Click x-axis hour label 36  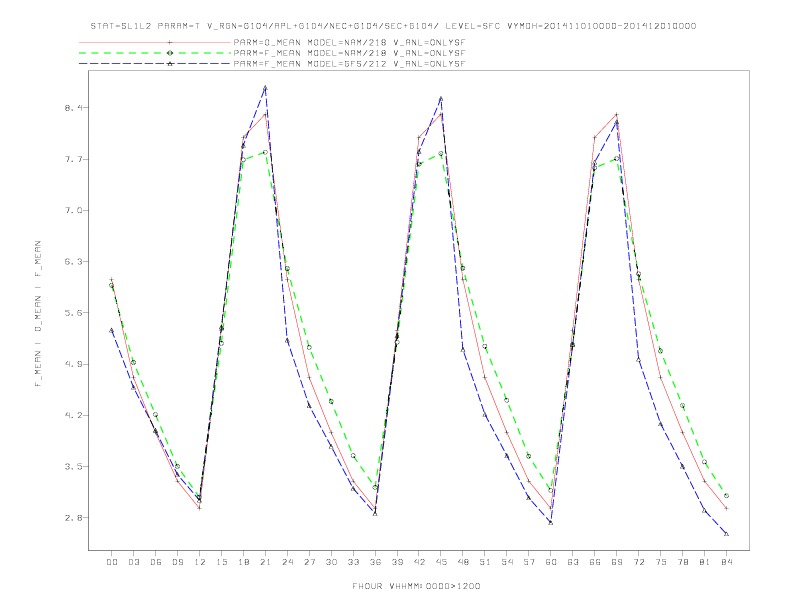coord(375,562)
